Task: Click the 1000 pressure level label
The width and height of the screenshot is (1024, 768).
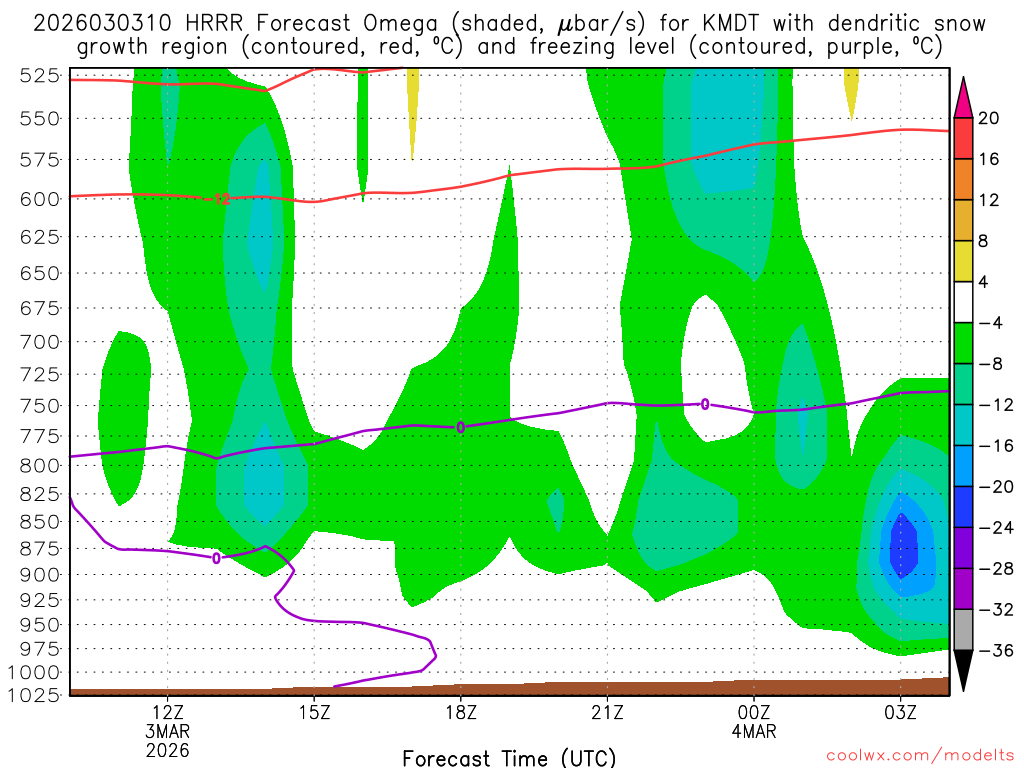Action: 34,673
